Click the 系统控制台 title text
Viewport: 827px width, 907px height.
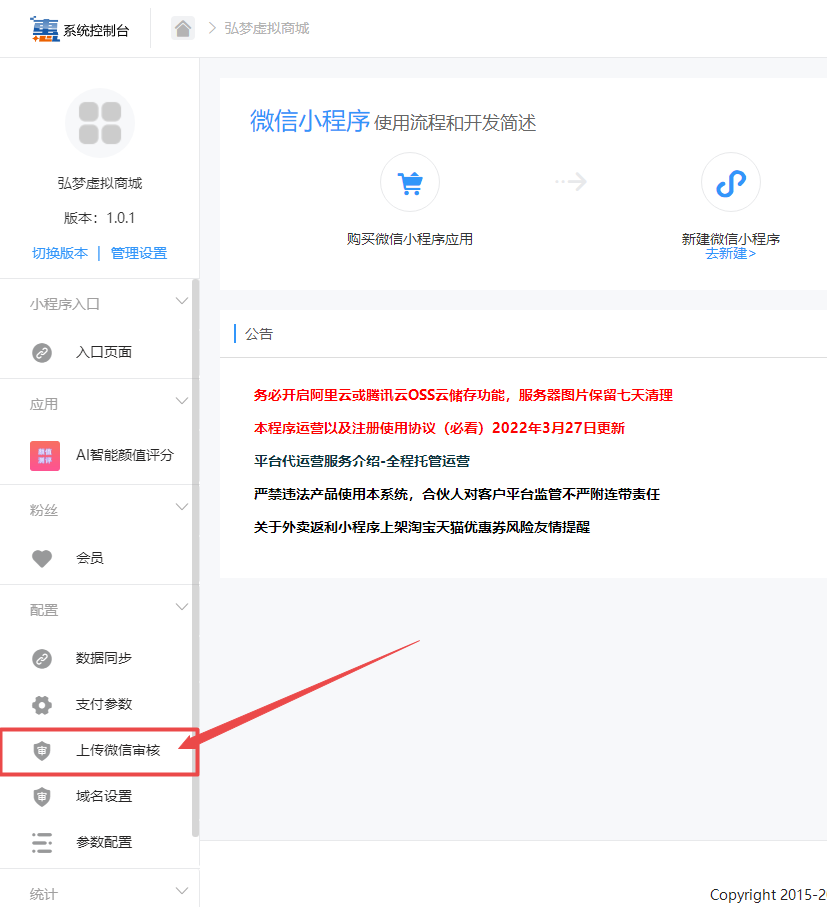point(96,31)
